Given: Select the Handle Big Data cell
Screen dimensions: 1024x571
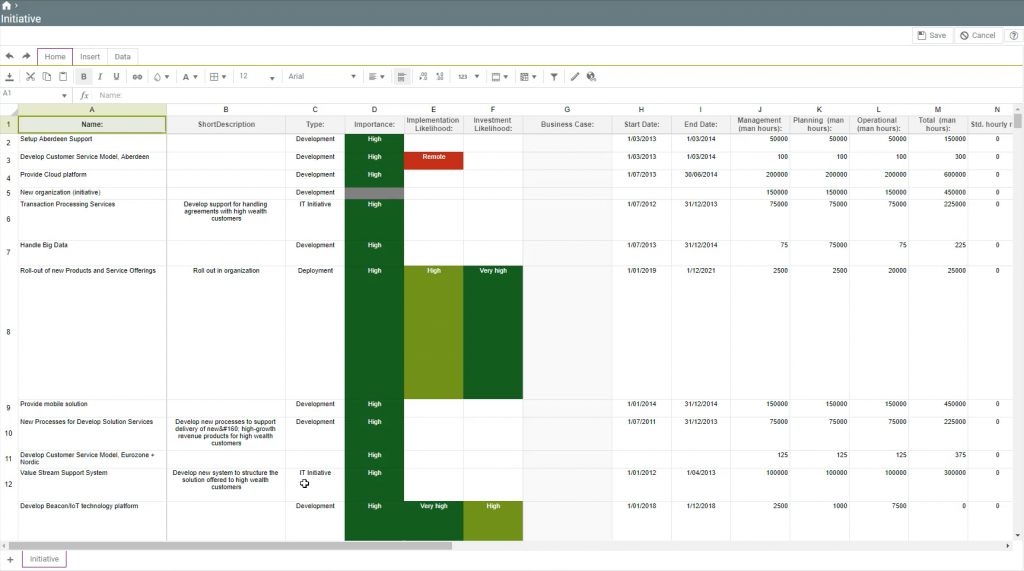Looking at the screenshot, I should (92, 253).
